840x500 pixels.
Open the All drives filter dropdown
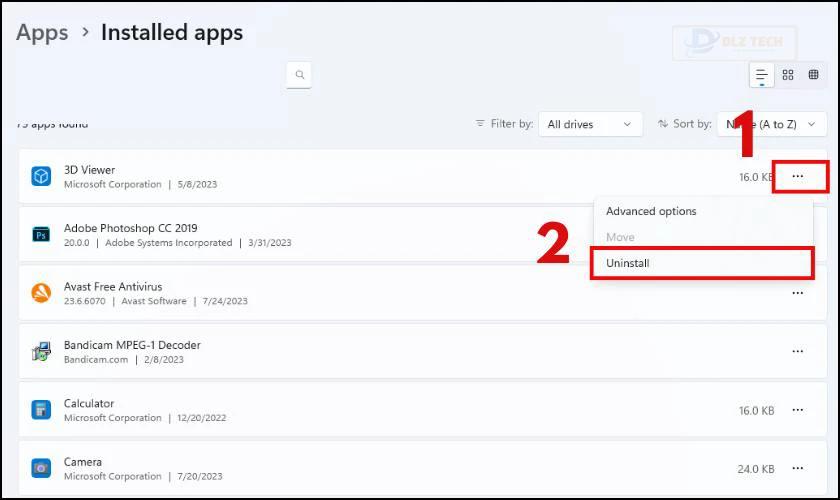(590, 124)
